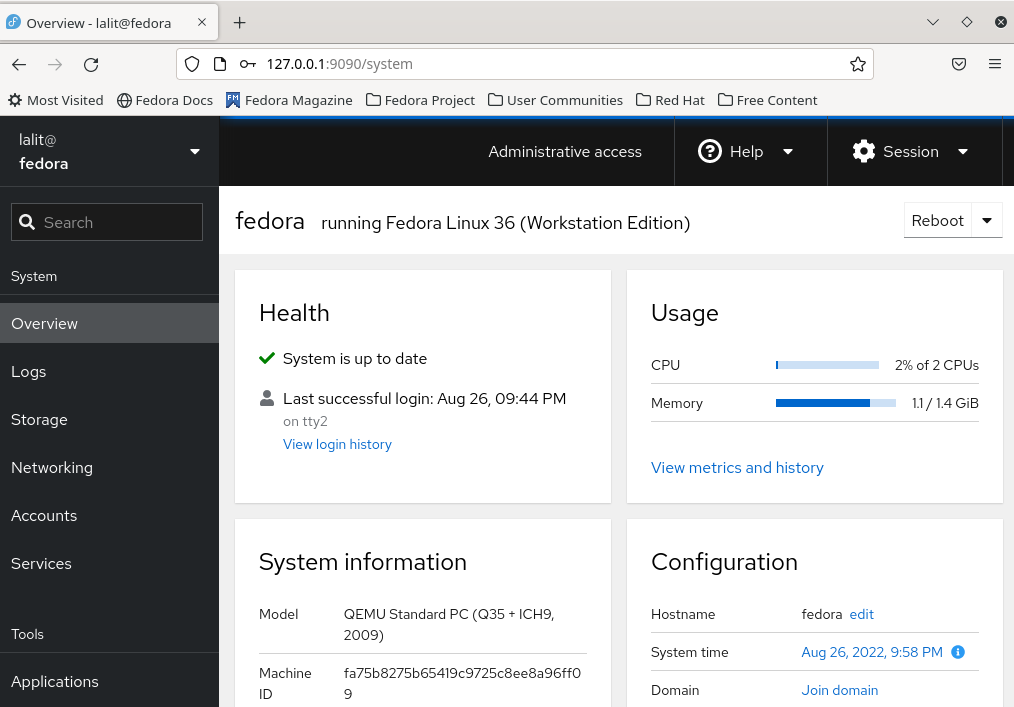Open the Session dropdown menu
The height and width of the screenshot is (707, 1014).
[x=910, y=152]
